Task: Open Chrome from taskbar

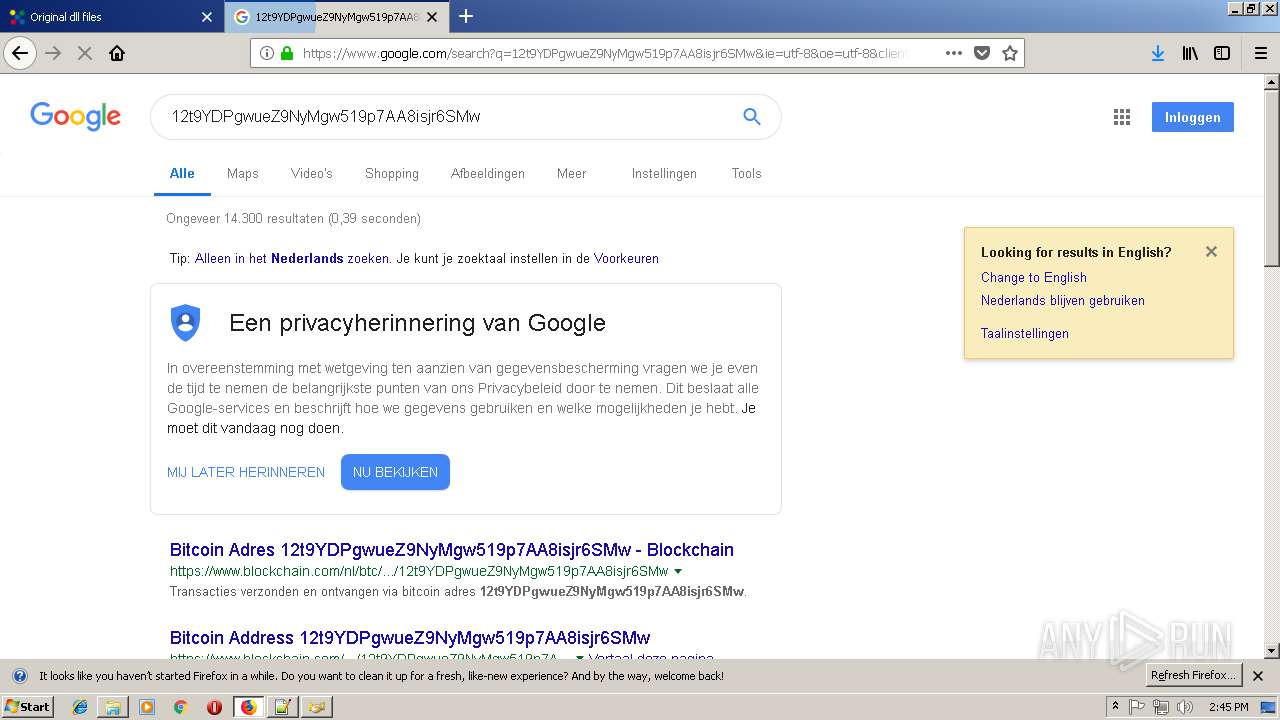Action: 180,707
